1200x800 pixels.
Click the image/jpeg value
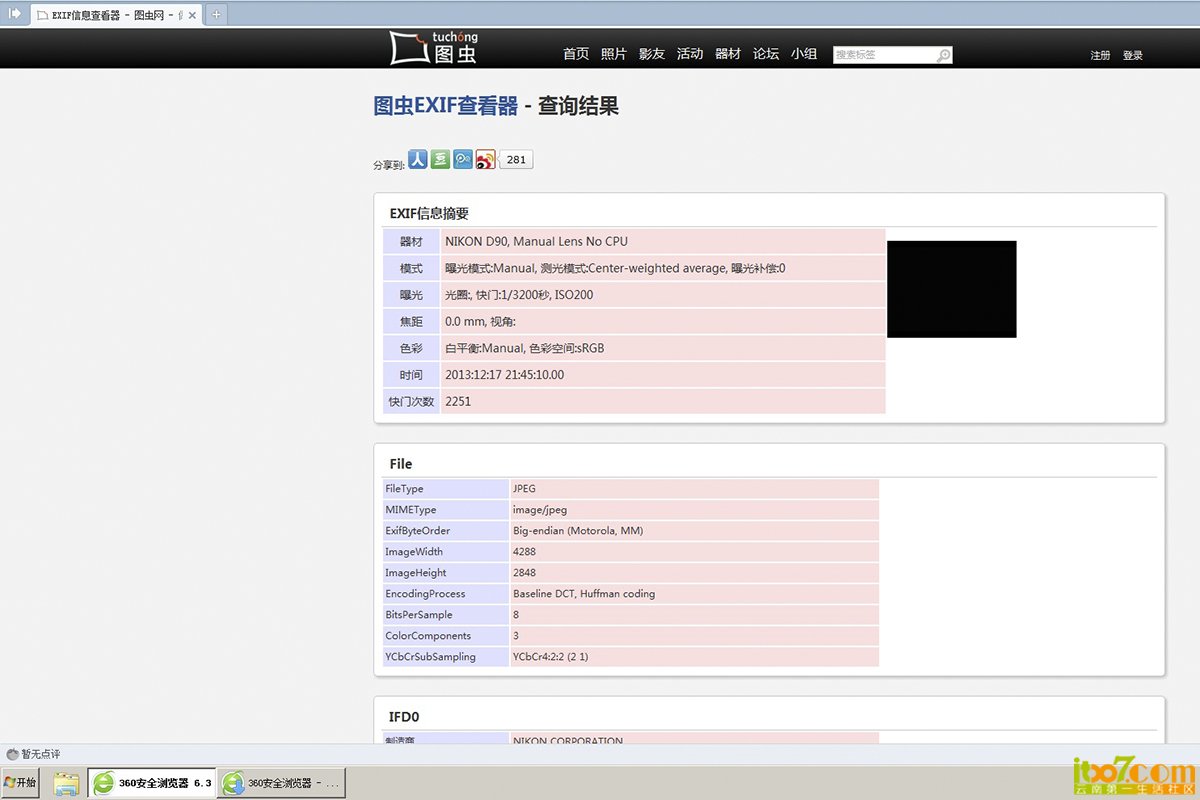540,510
